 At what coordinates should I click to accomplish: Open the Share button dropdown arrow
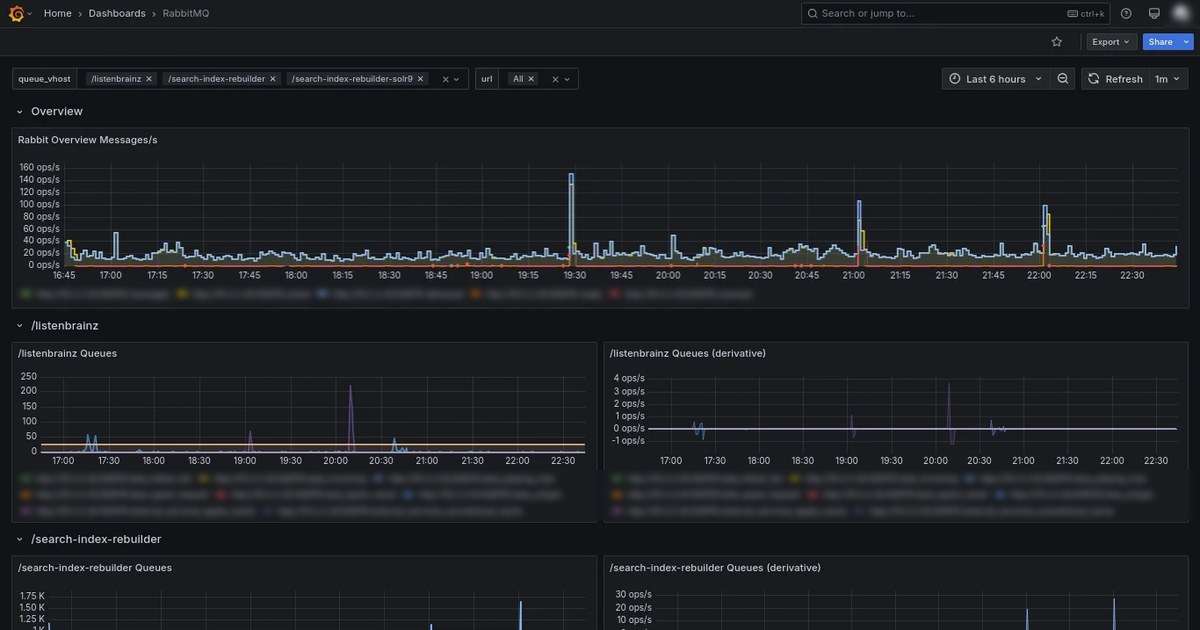pyautogui.click(x=1187, y=42)
